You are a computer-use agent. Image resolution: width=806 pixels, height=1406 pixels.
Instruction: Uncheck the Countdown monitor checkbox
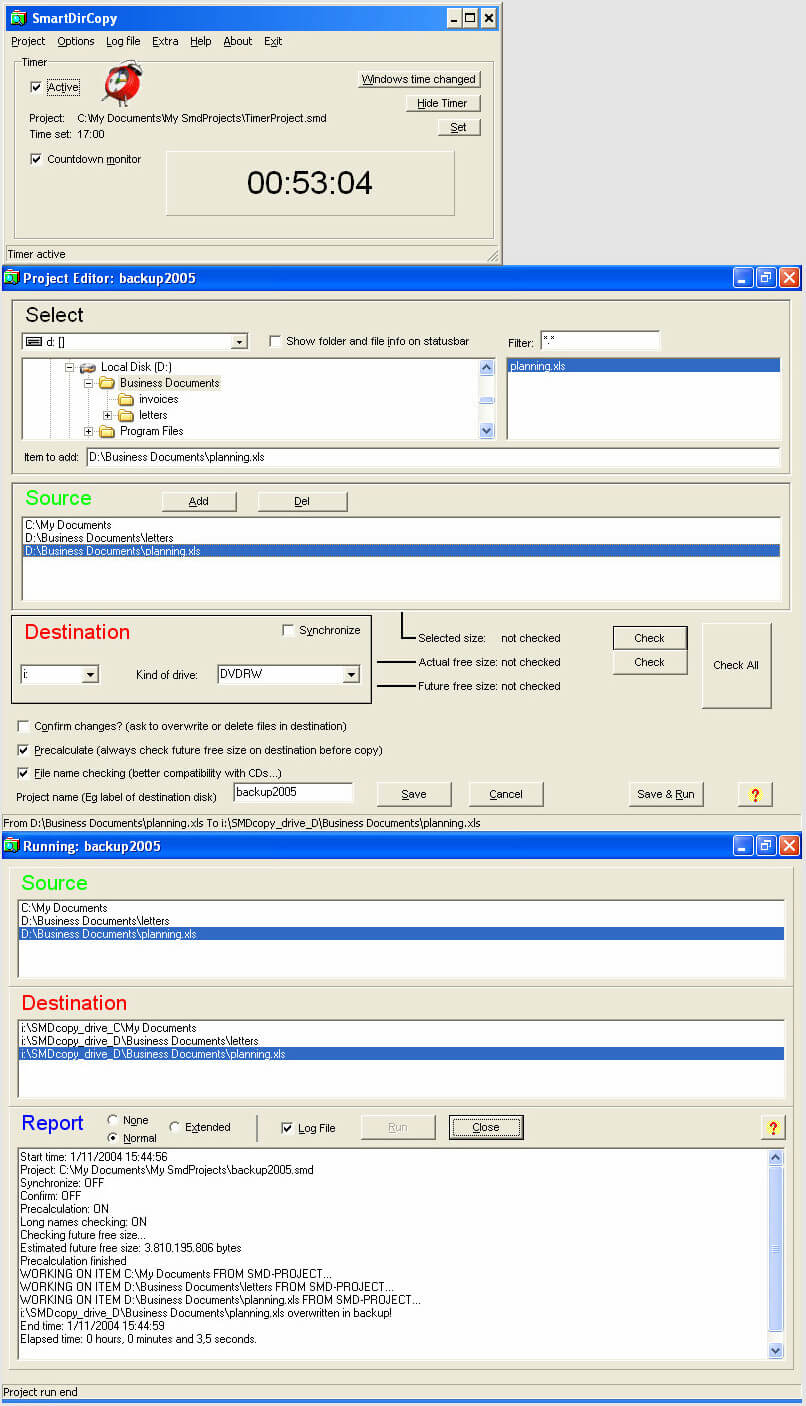36,159
